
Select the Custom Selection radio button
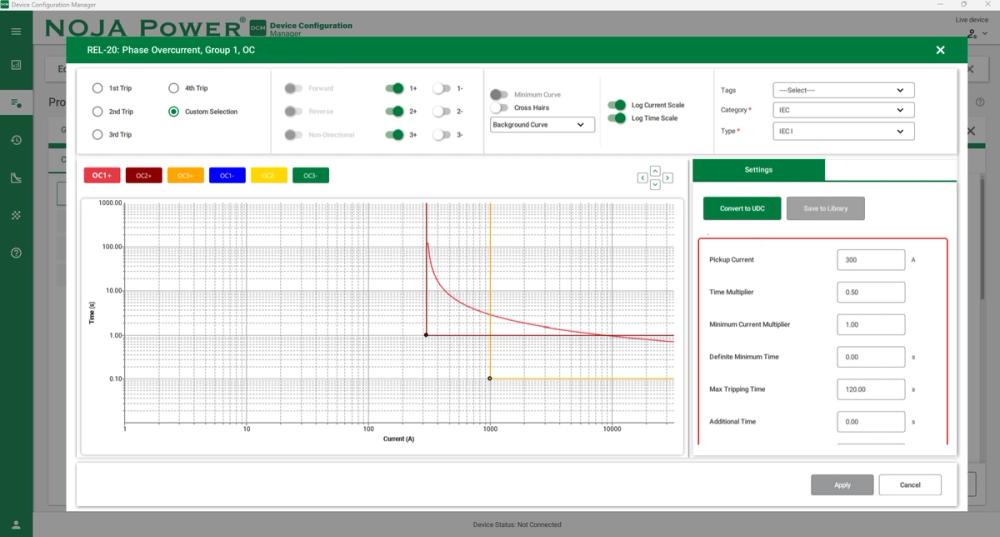coord(173,112)
